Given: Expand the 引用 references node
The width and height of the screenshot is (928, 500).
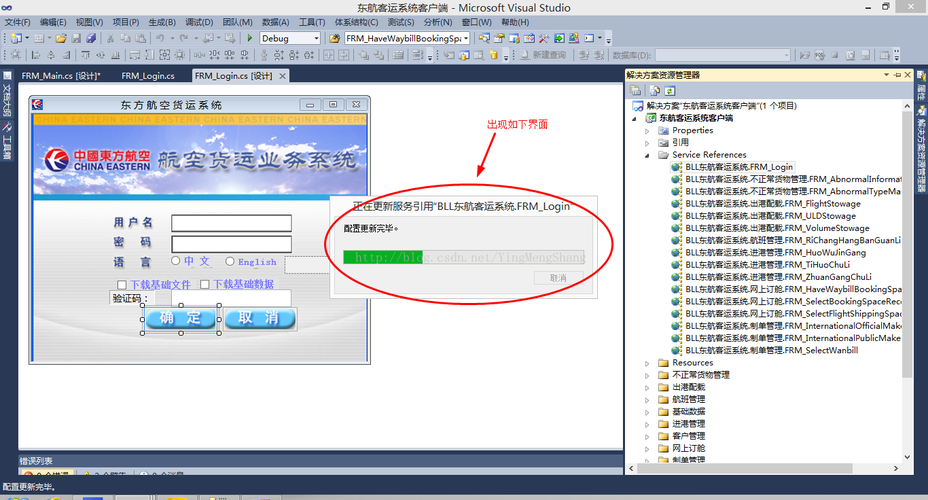Looking at the screenshot, I should 647,143.
